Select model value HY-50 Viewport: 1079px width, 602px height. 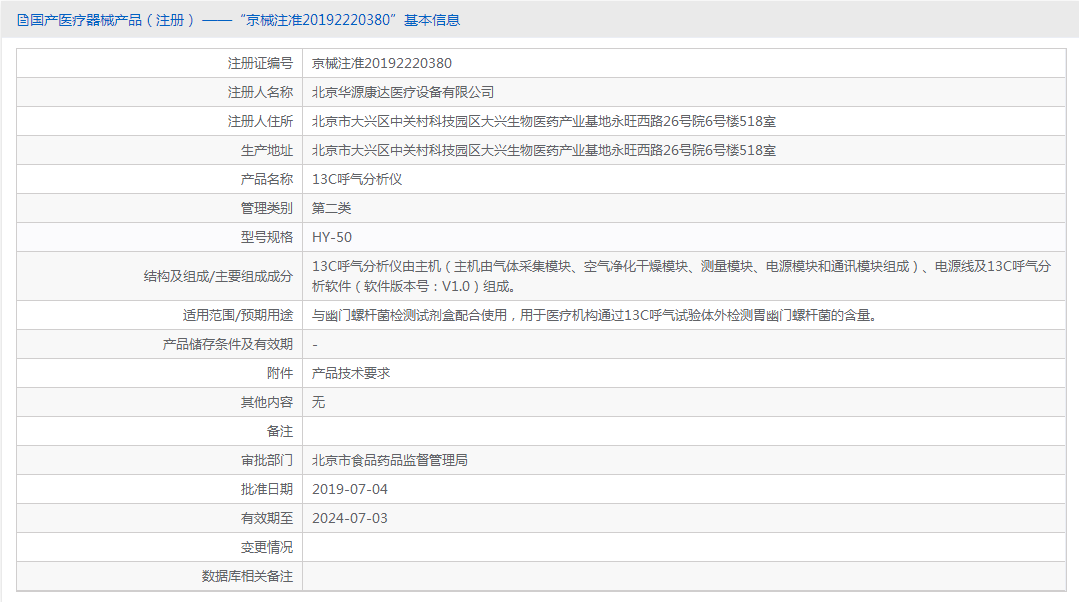pyautogui.click(x=332, y=237)
